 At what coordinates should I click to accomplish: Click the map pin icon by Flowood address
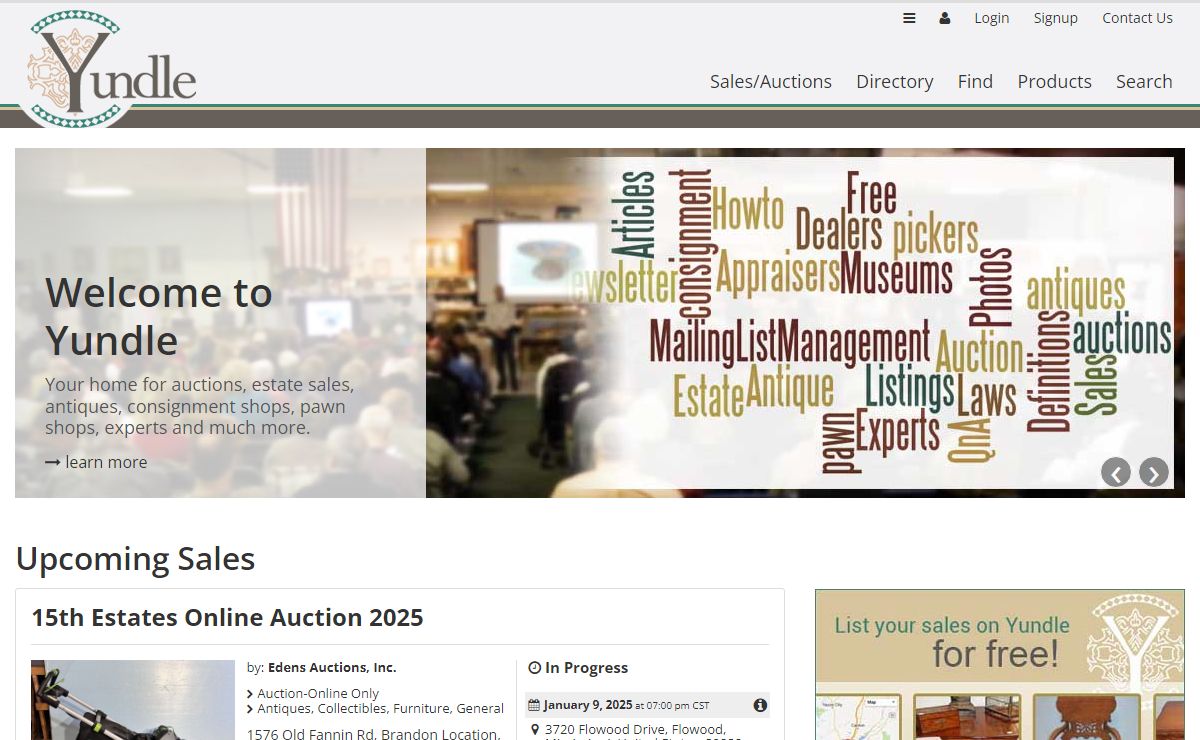coord(535,730)
